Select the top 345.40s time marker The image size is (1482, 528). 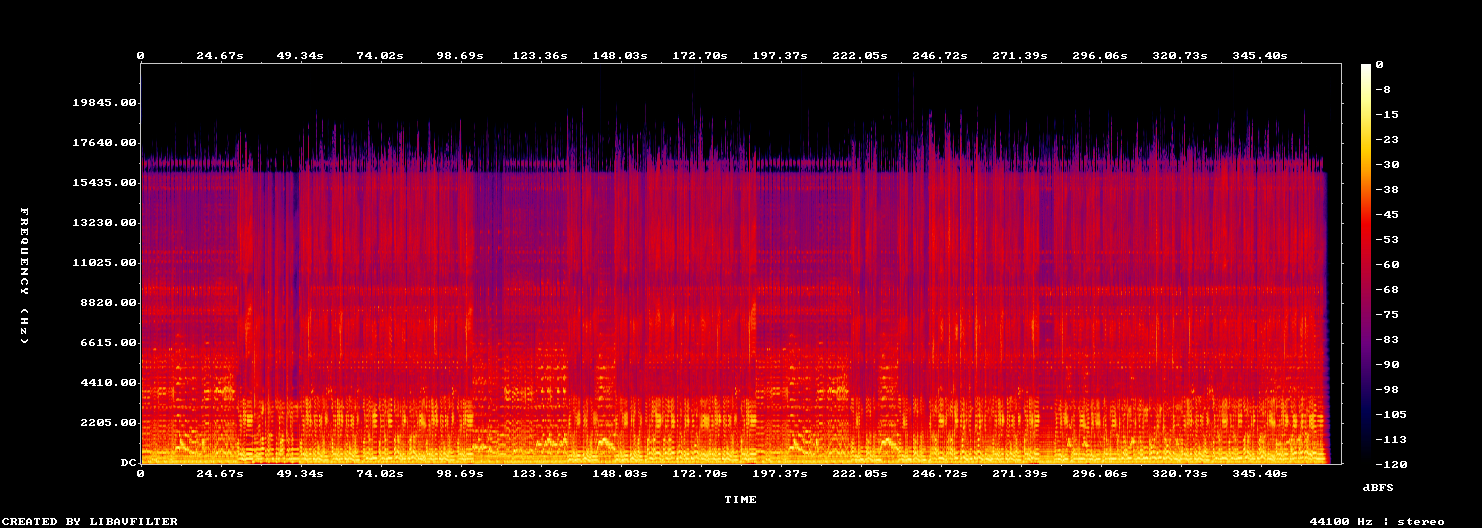coord(1260,56)
